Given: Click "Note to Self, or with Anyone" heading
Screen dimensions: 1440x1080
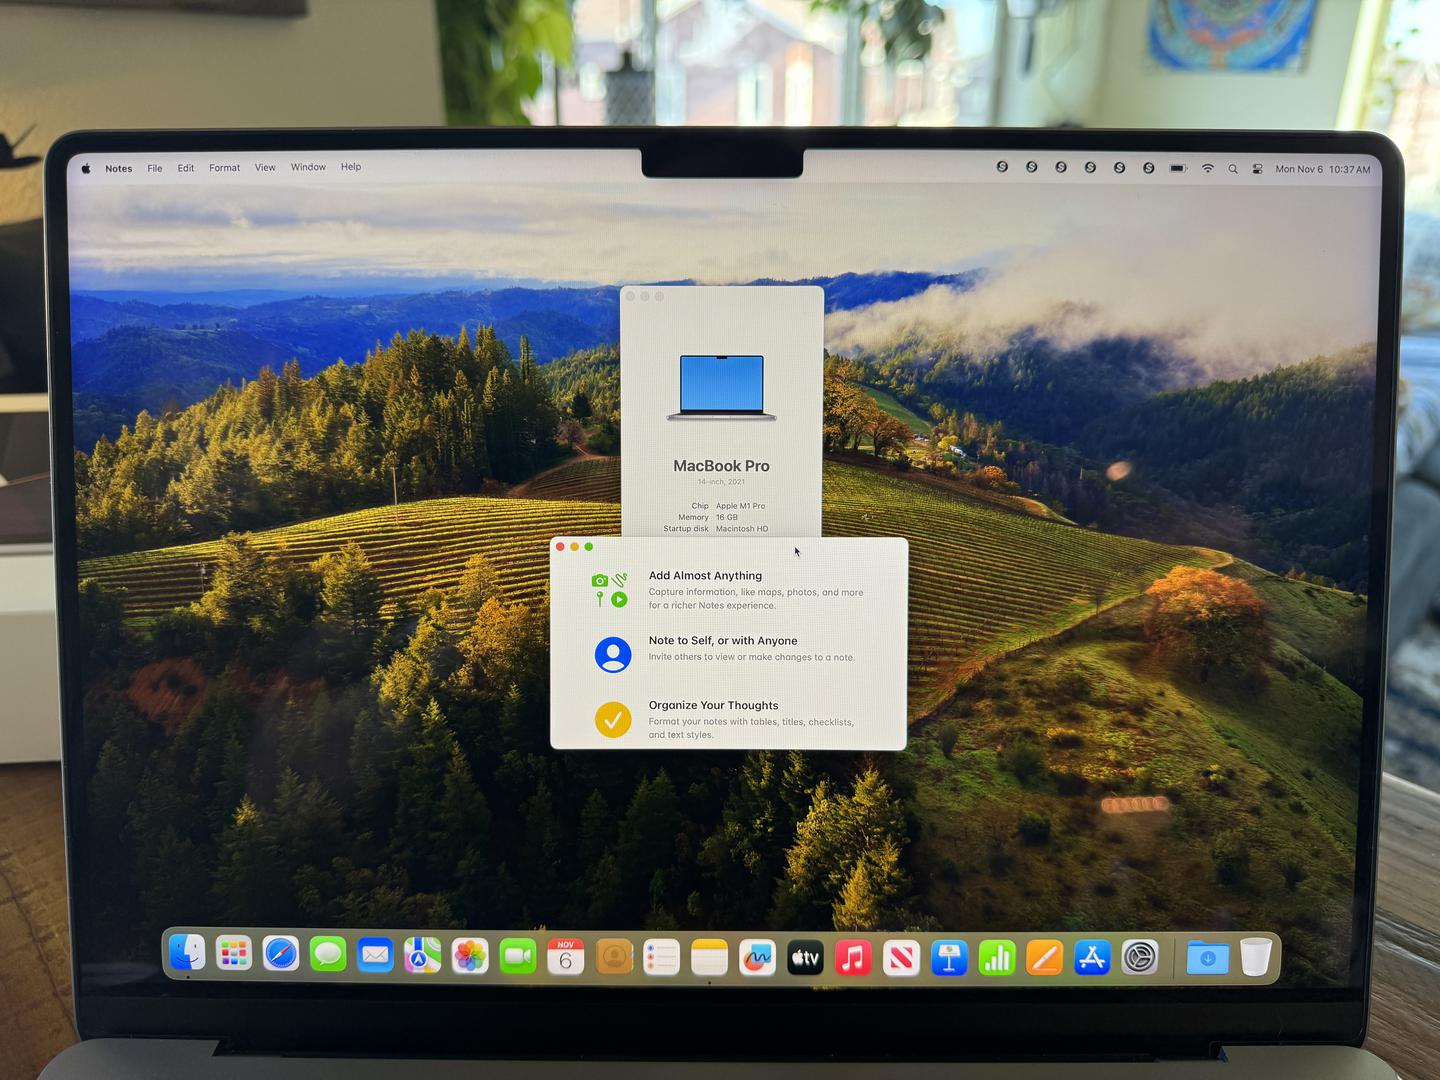Looking at the screenshot, I should point(723,641).
